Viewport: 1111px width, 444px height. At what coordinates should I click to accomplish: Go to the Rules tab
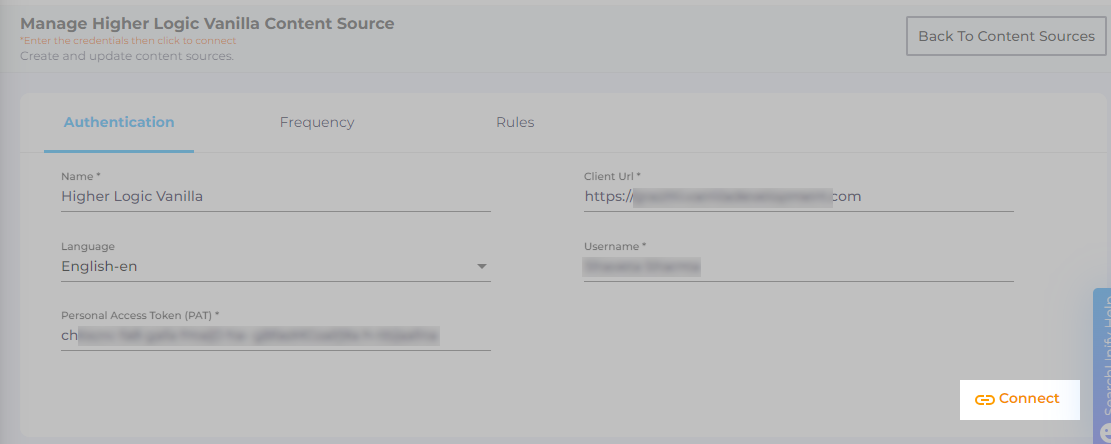[515, 122]
